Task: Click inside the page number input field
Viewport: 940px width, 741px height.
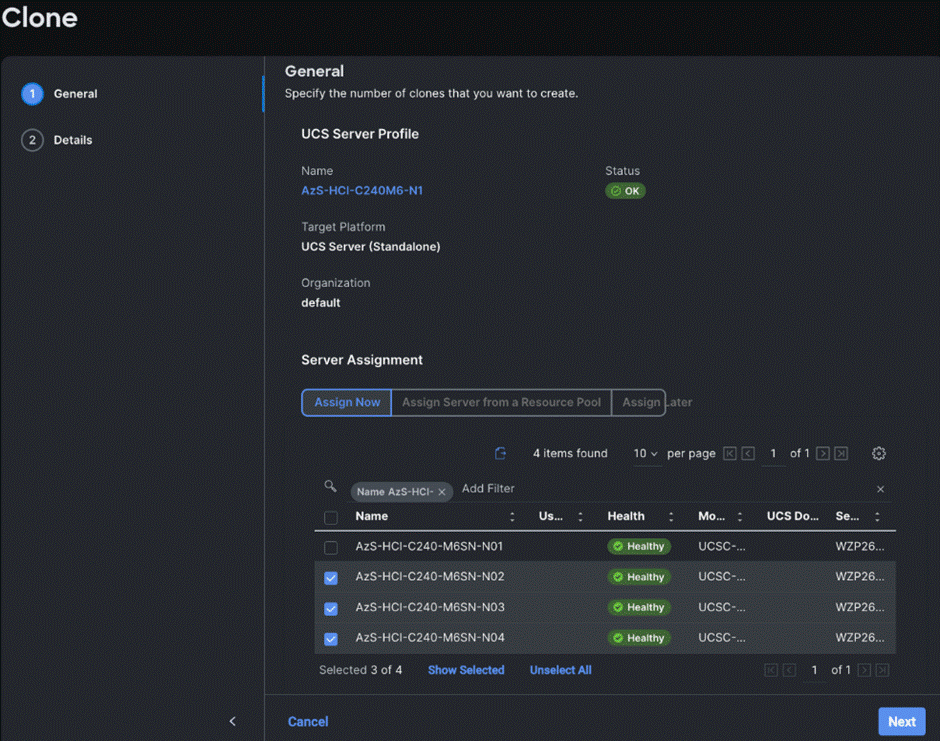Action: tap(773, 453)
